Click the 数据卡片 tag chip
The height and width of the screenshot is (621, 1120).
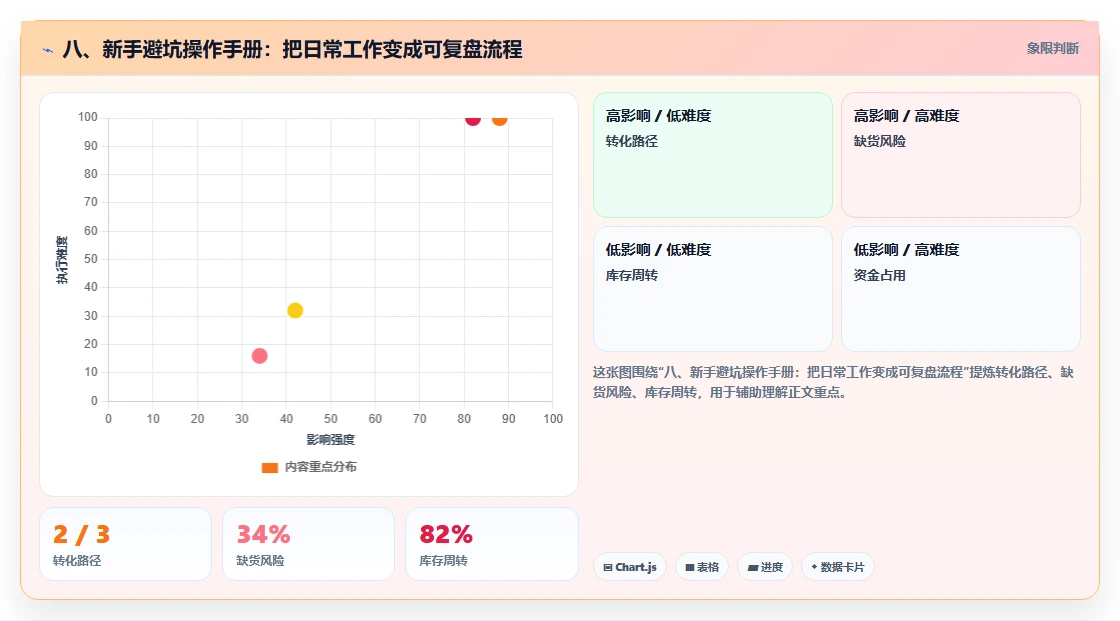coord(838,567)
